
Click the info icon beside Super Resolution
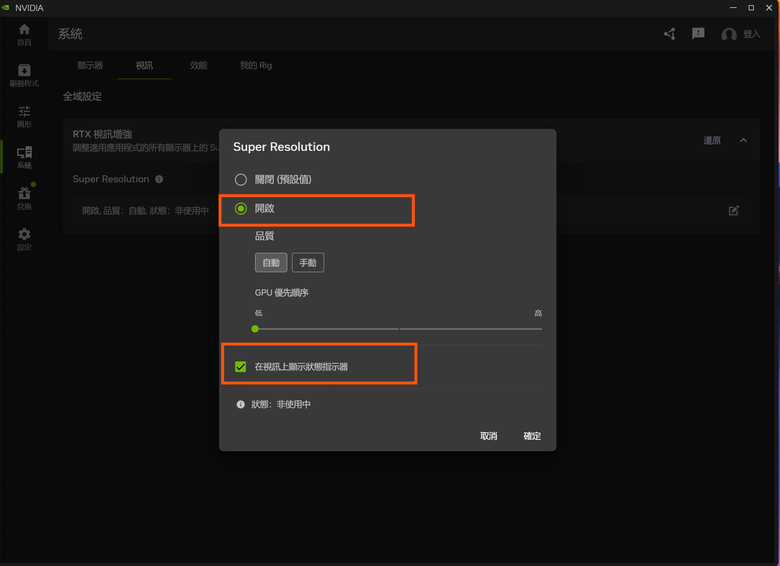[x=159, y=179]
